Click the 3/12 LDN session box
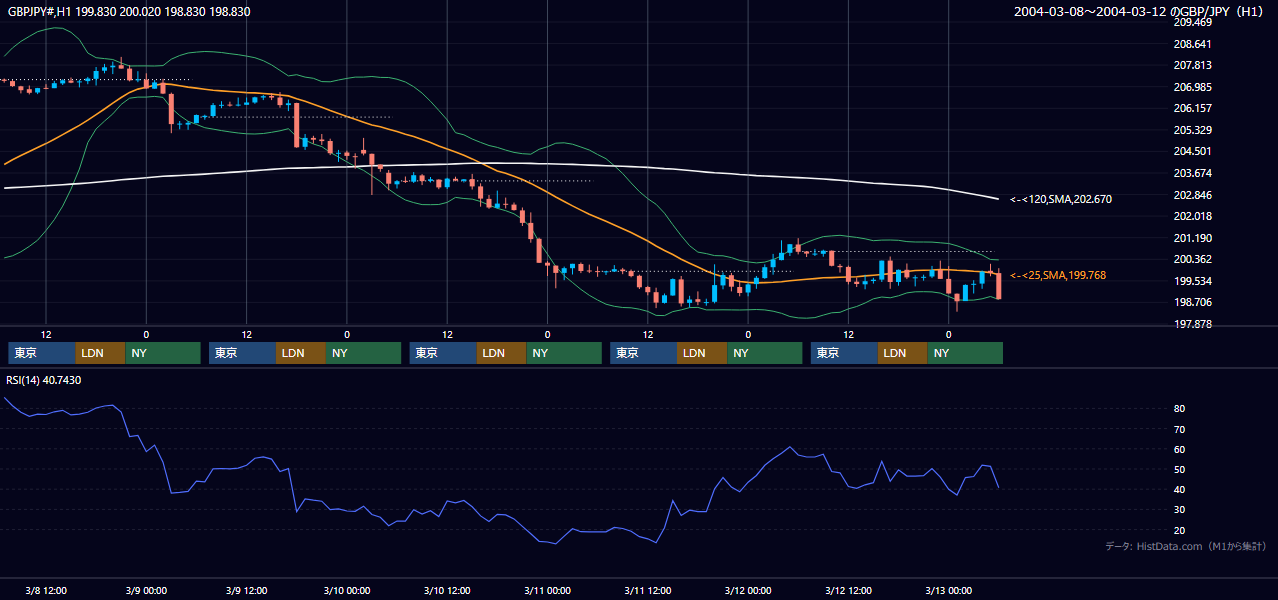 tap(903, 353)
